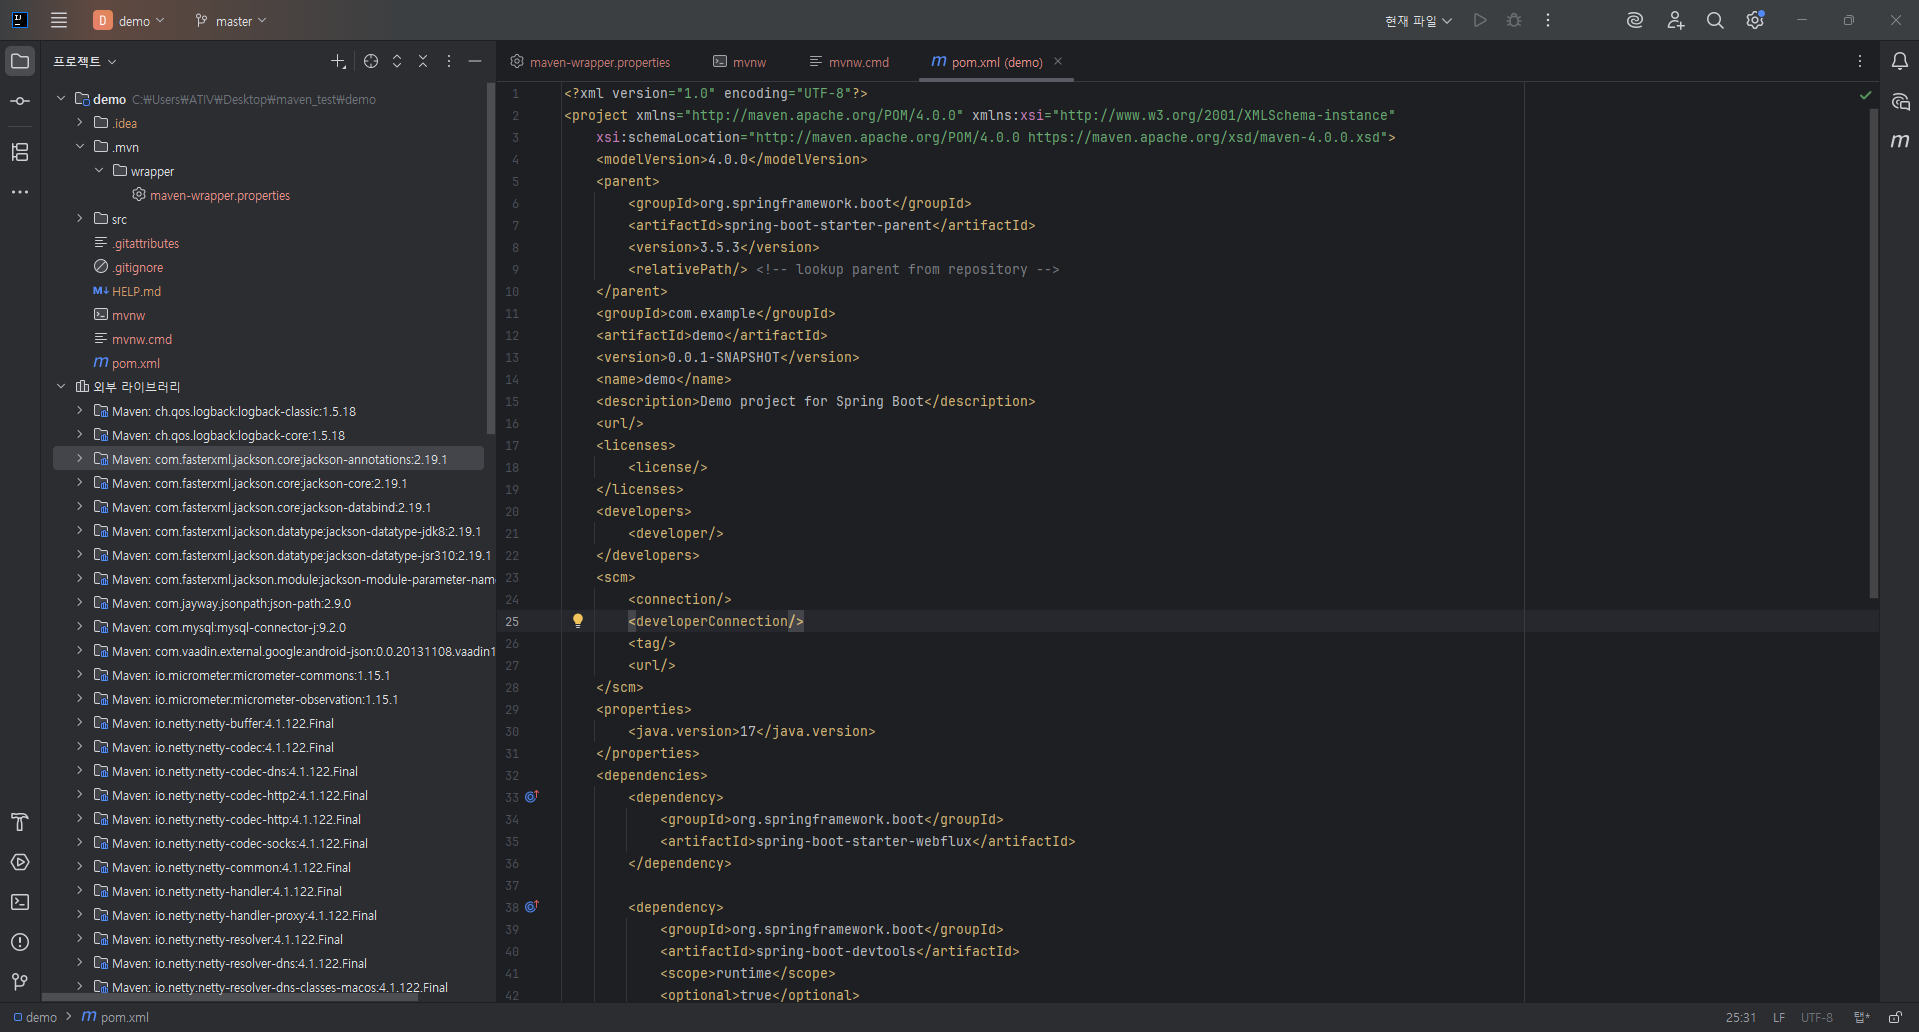Collapse the wrapper folder
The image size is (1919, 1032).
tap(99, 171)
